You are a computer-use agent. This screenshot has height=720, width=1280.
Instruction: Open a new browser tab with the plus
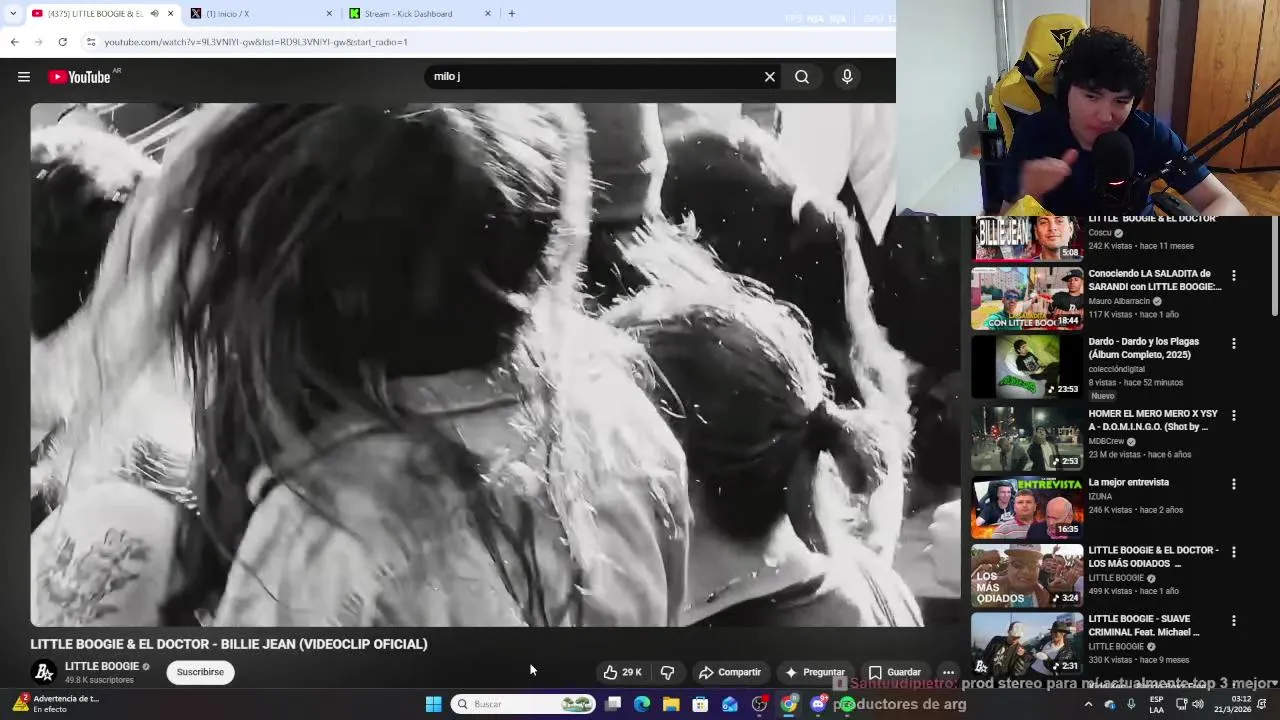click(x=512, y=14)
